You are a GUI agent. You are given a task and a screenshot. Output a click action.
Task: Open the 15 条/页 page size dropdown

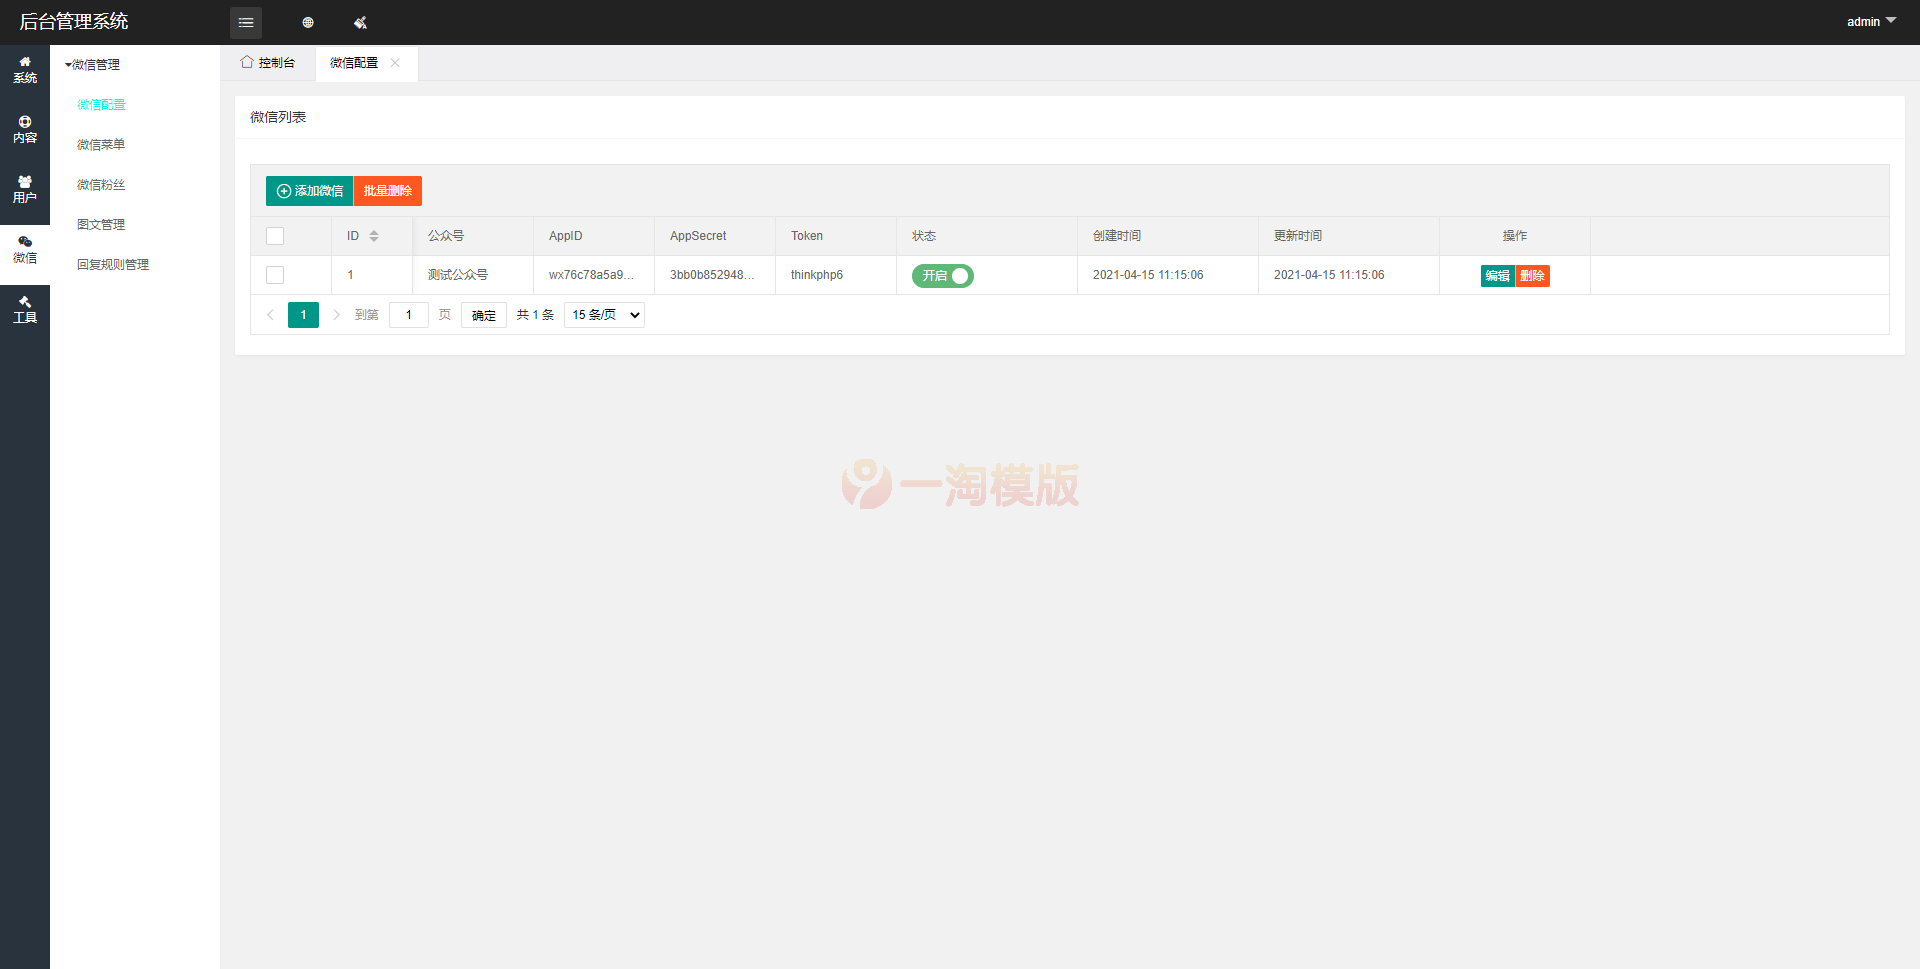(x=603, y=314)
